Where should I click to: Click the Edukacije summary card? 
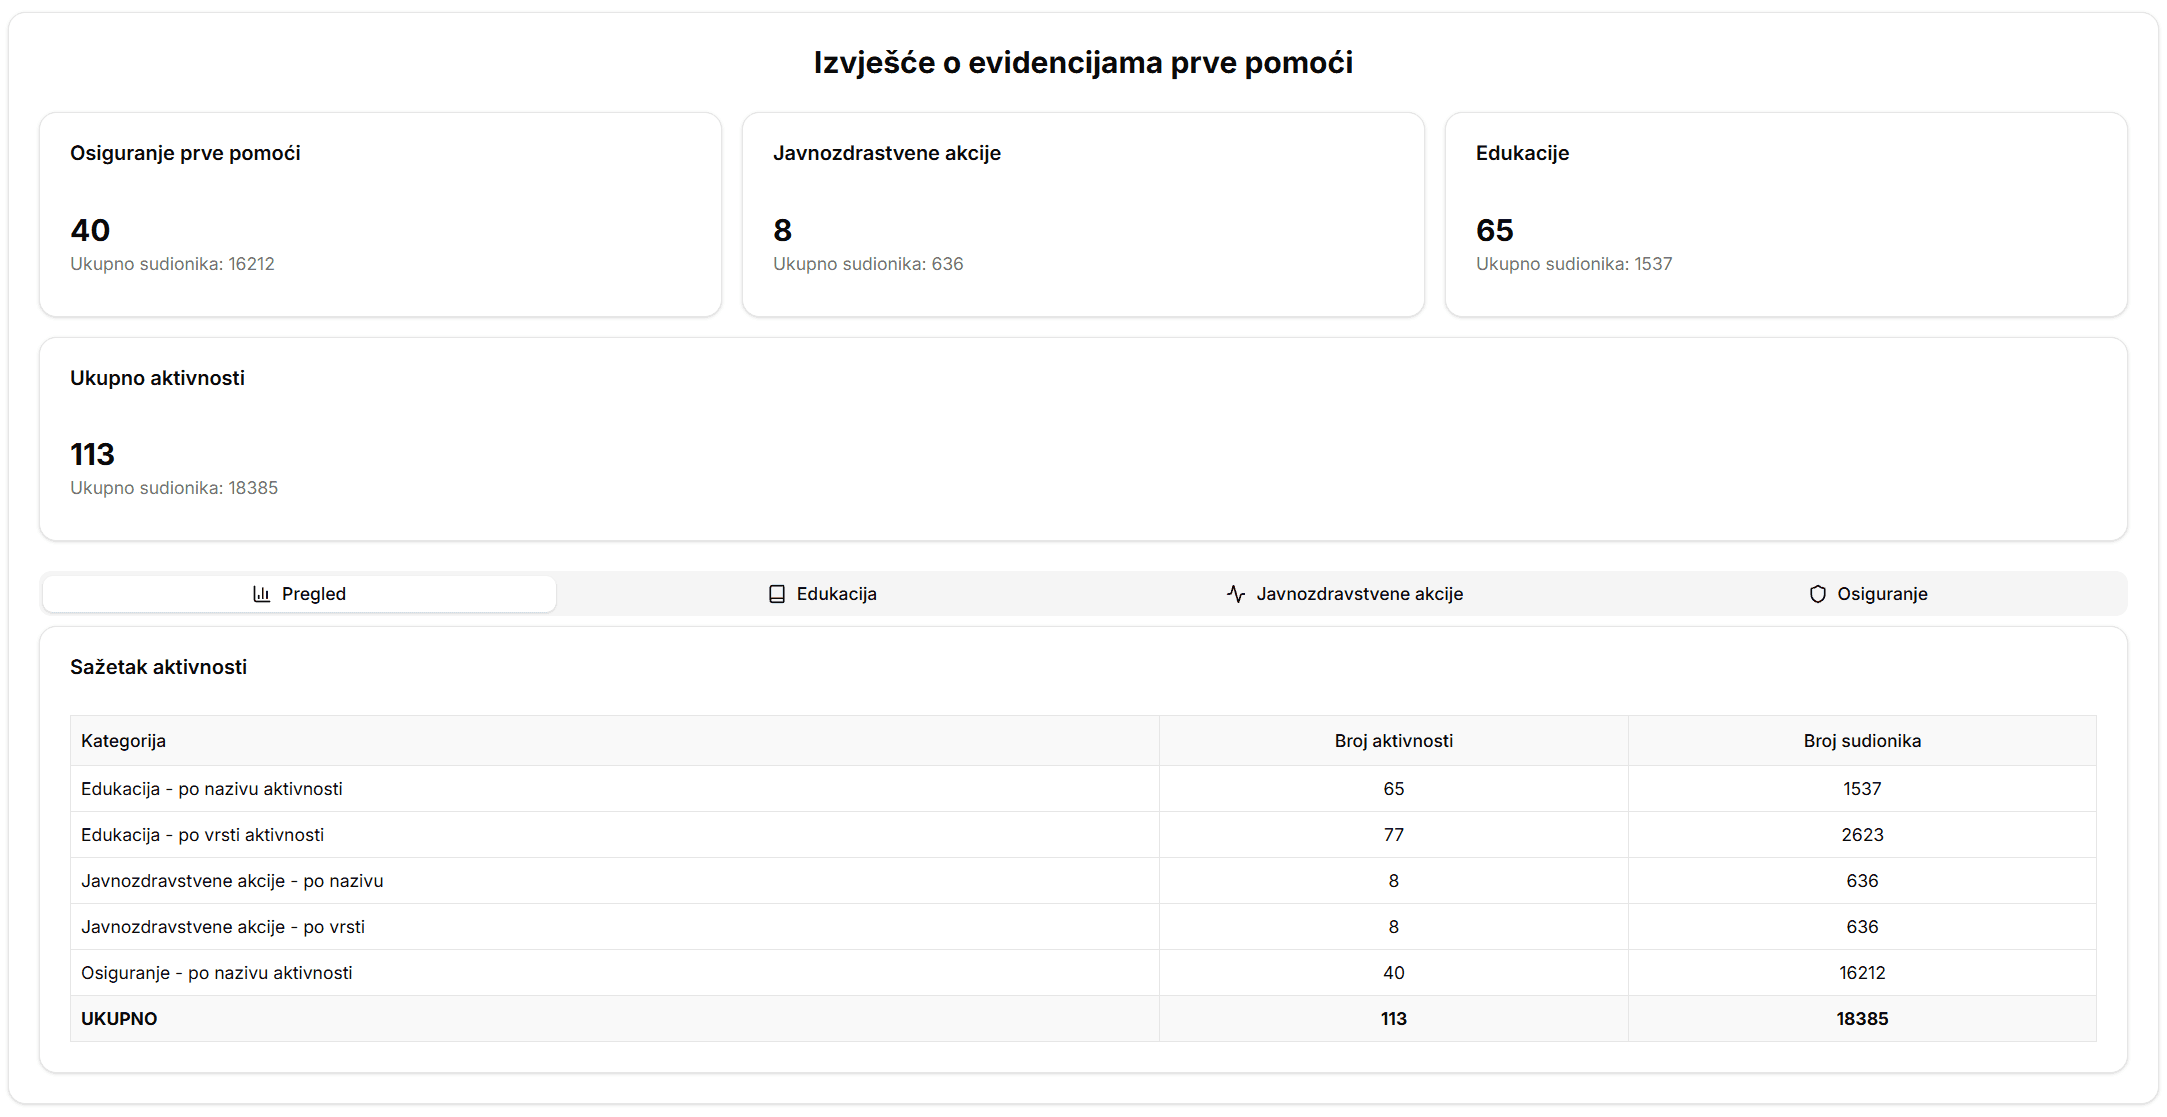pos(1785,214)
